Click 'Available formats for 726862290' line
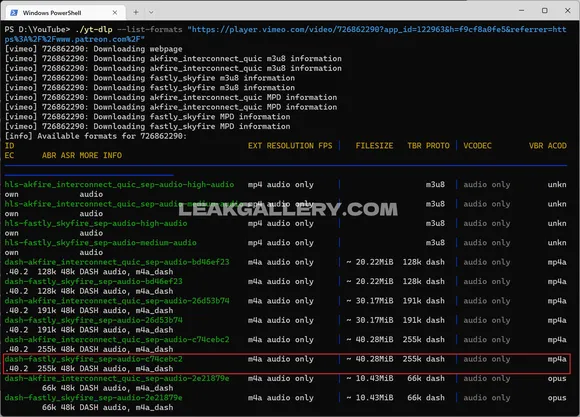Viewport: 580px width, 417px height. coord(96,136)
